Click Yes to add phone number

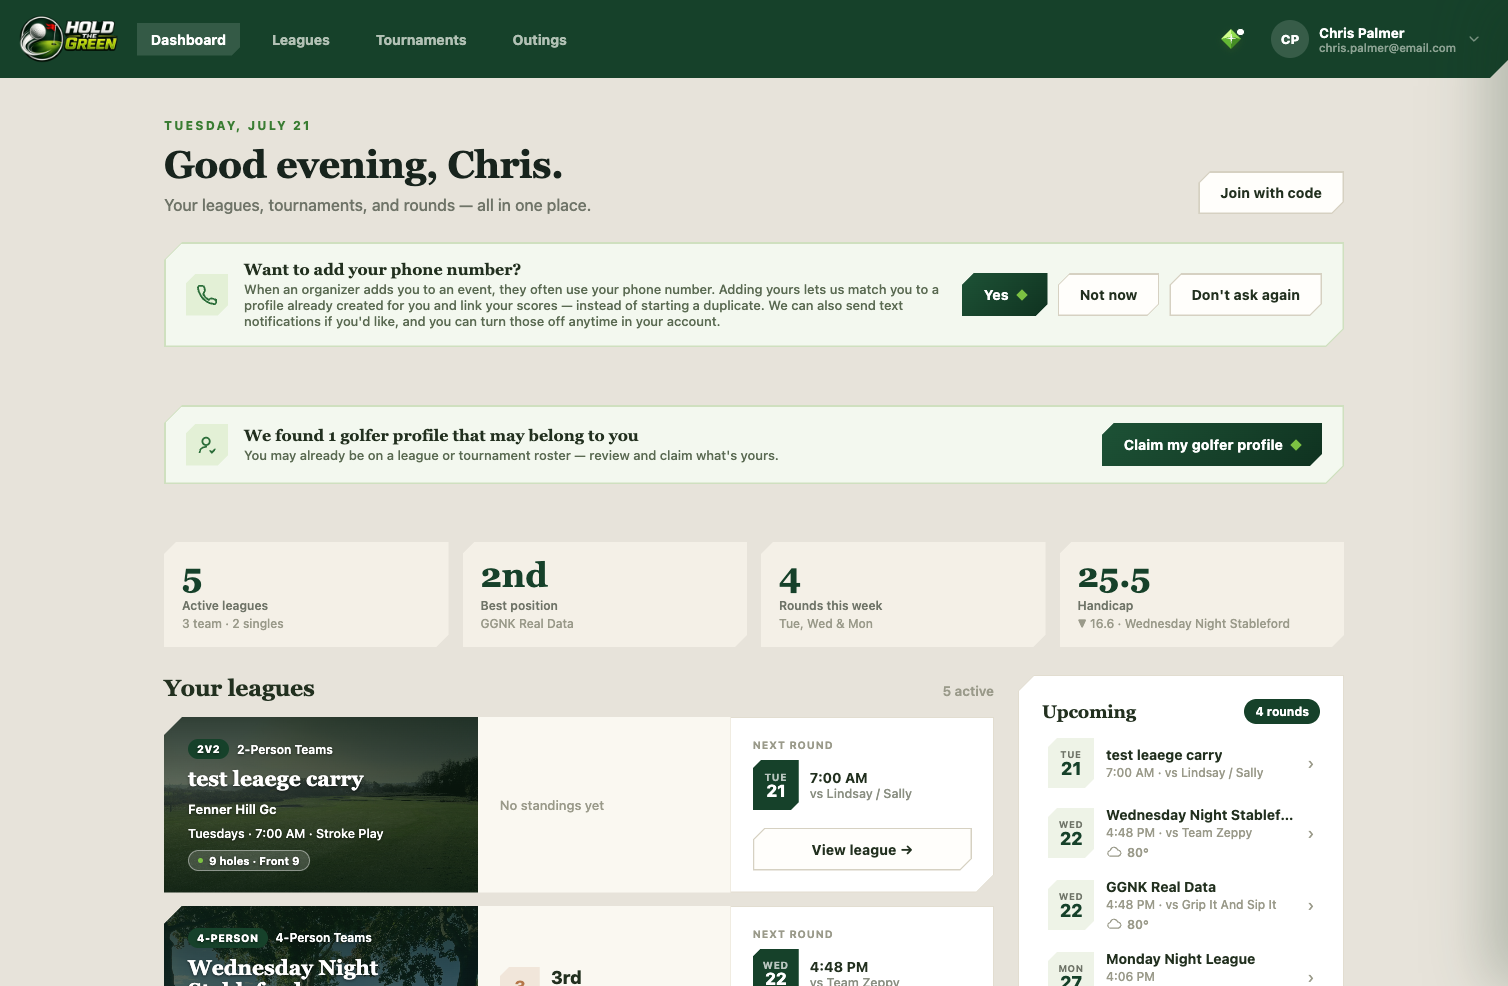[x=1005, y=295]
